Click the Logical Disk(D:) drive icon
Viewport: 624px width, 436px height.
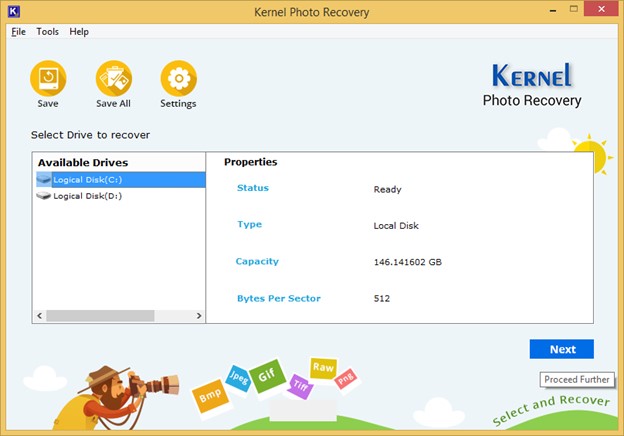click(x=44, y=196)
